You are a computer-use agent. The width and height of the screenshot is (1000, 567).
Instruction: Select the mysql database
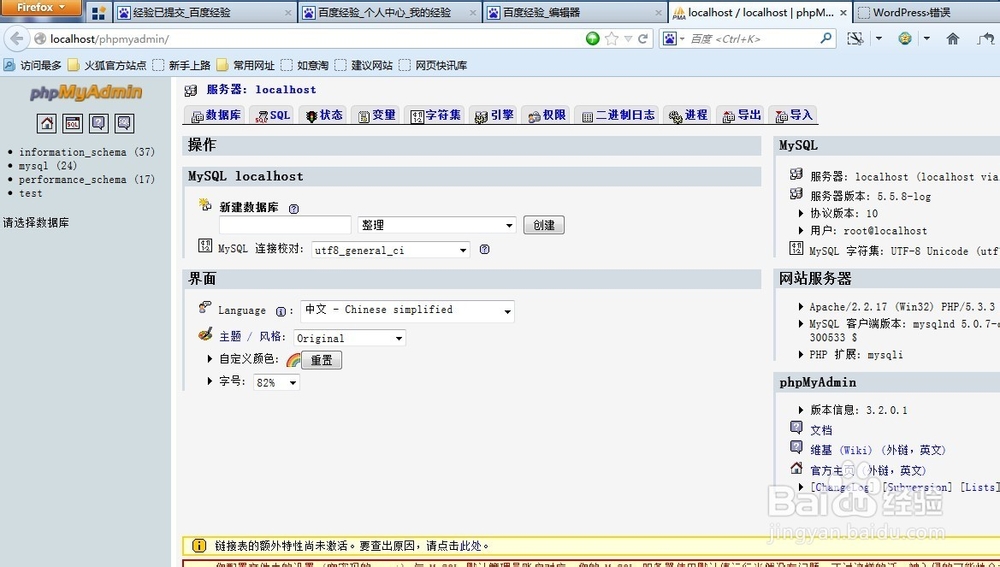[x=33, y=166]
